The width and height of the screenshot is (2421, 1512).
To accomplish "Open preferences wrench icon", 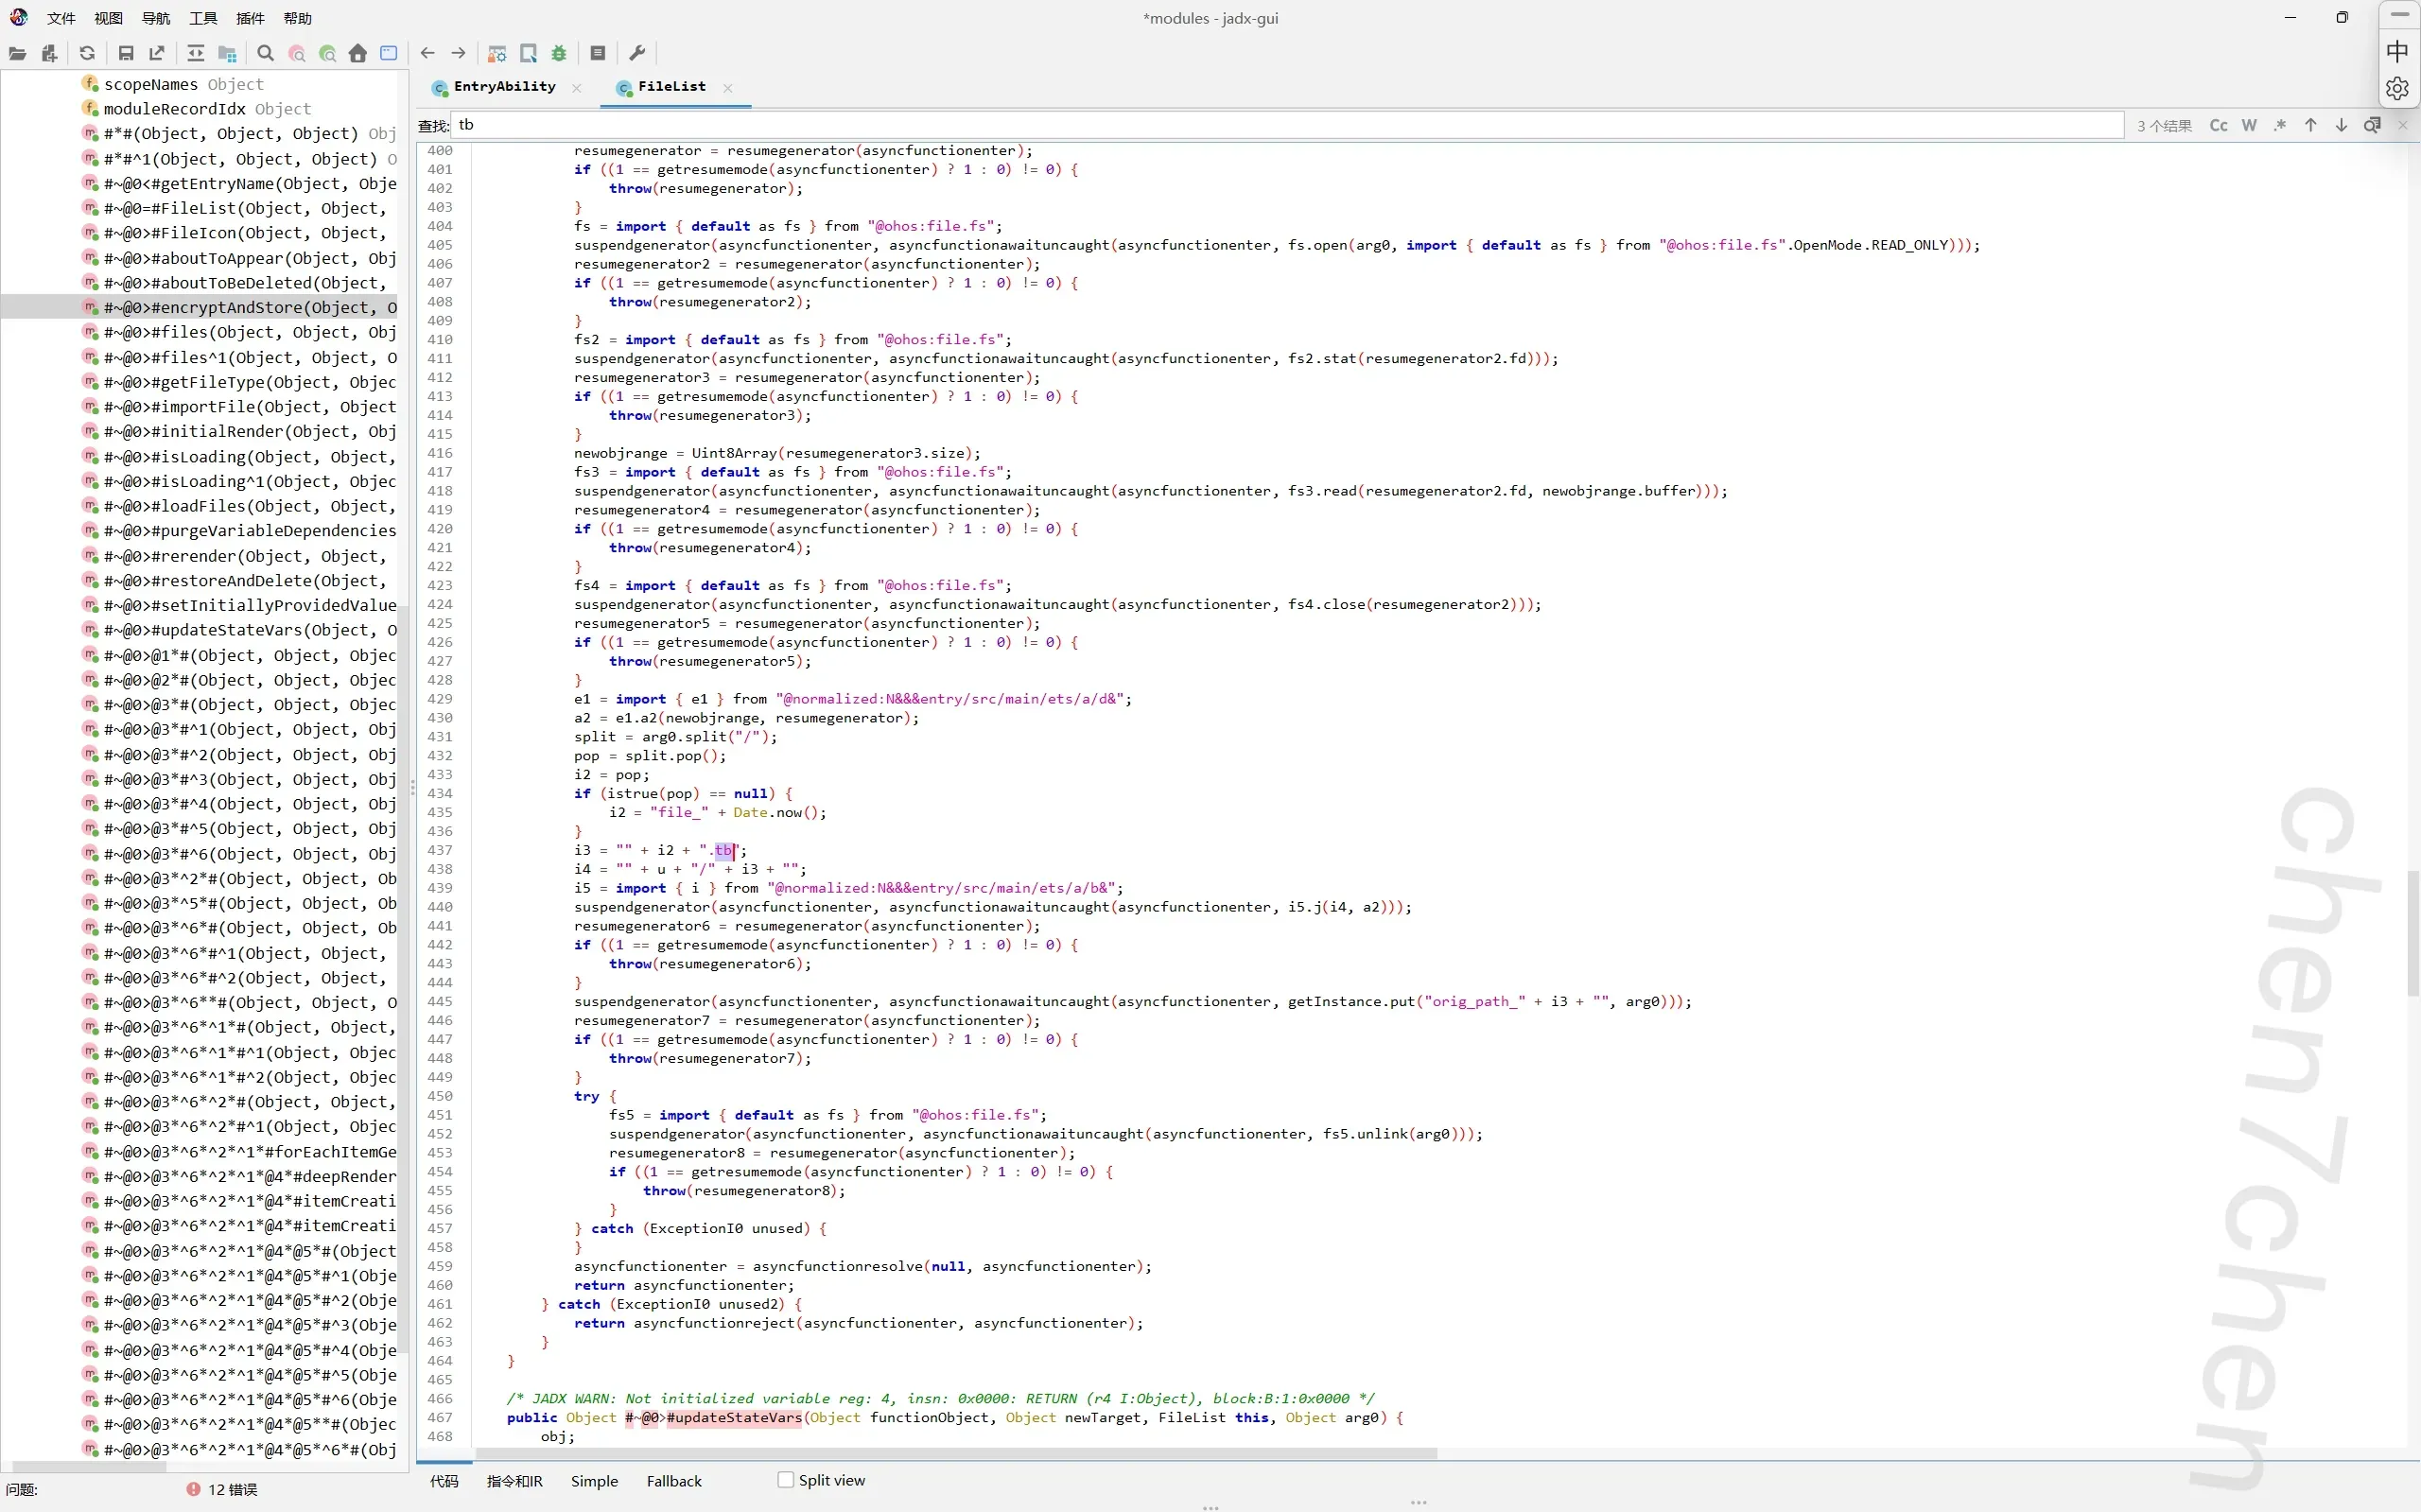I will point(637,53).
